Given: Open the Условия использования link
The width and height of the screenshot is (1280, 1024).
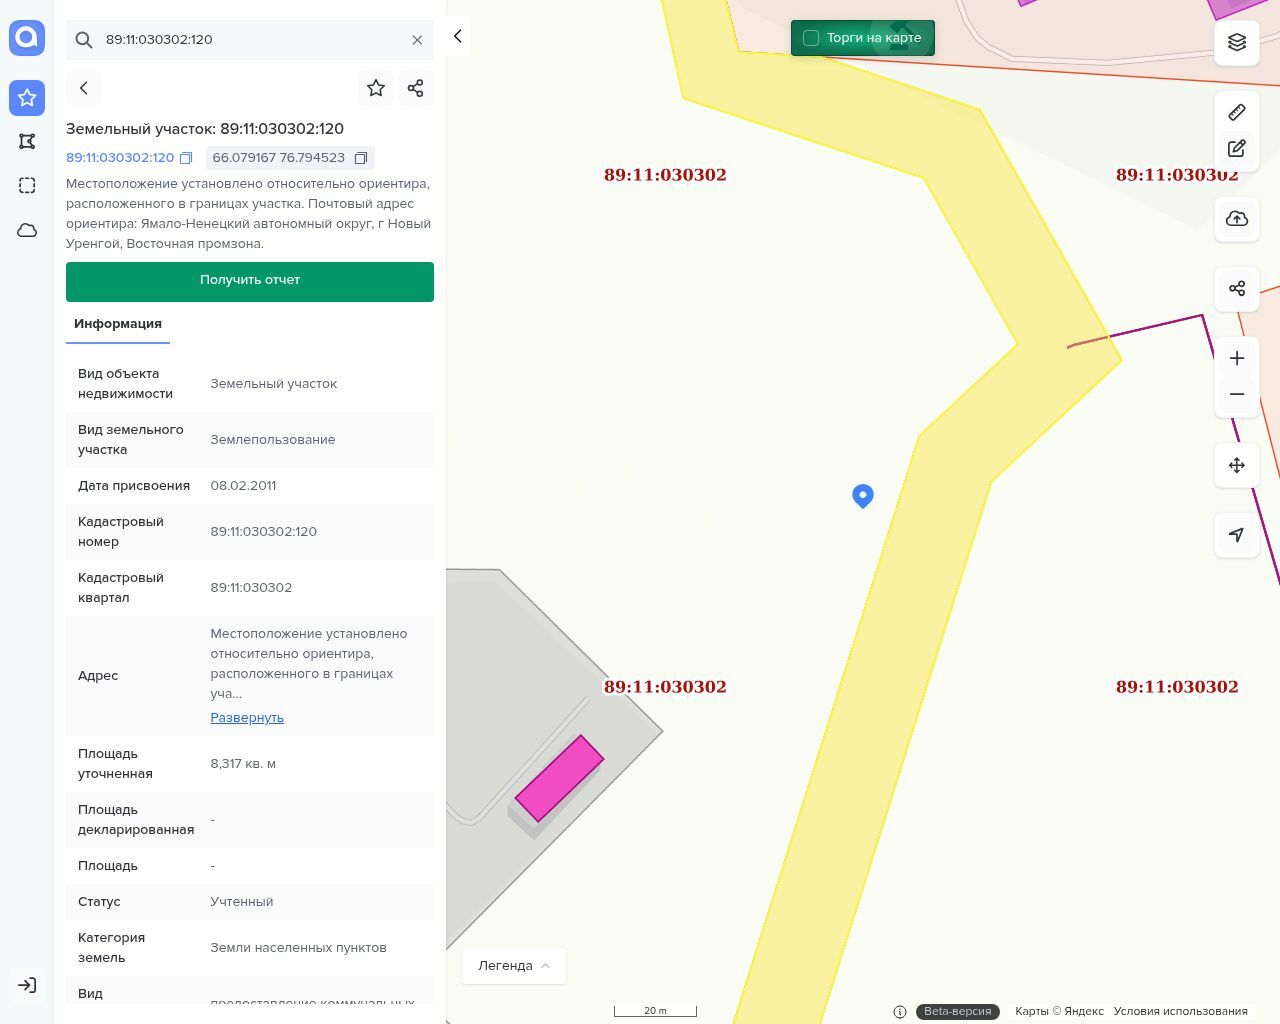Looking at the screenshot, I should 1180,1011.
